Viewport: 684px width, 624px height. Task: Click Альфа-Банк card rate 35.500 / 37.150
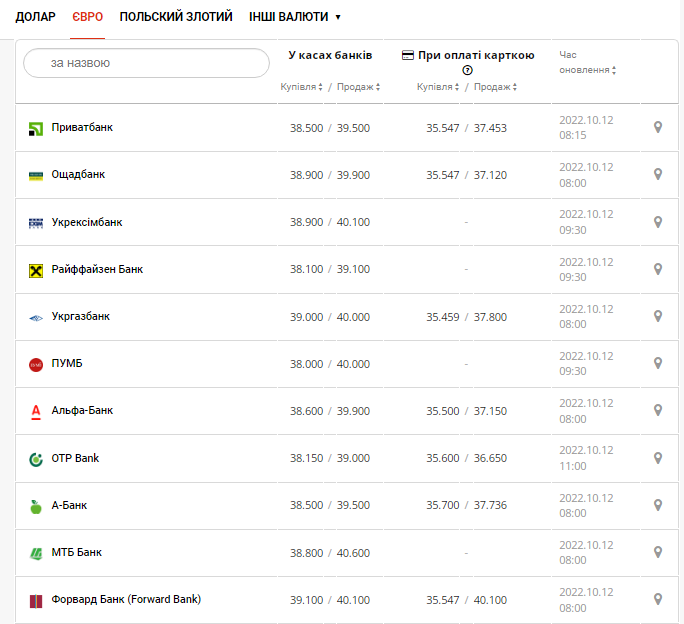pos(466,411)
